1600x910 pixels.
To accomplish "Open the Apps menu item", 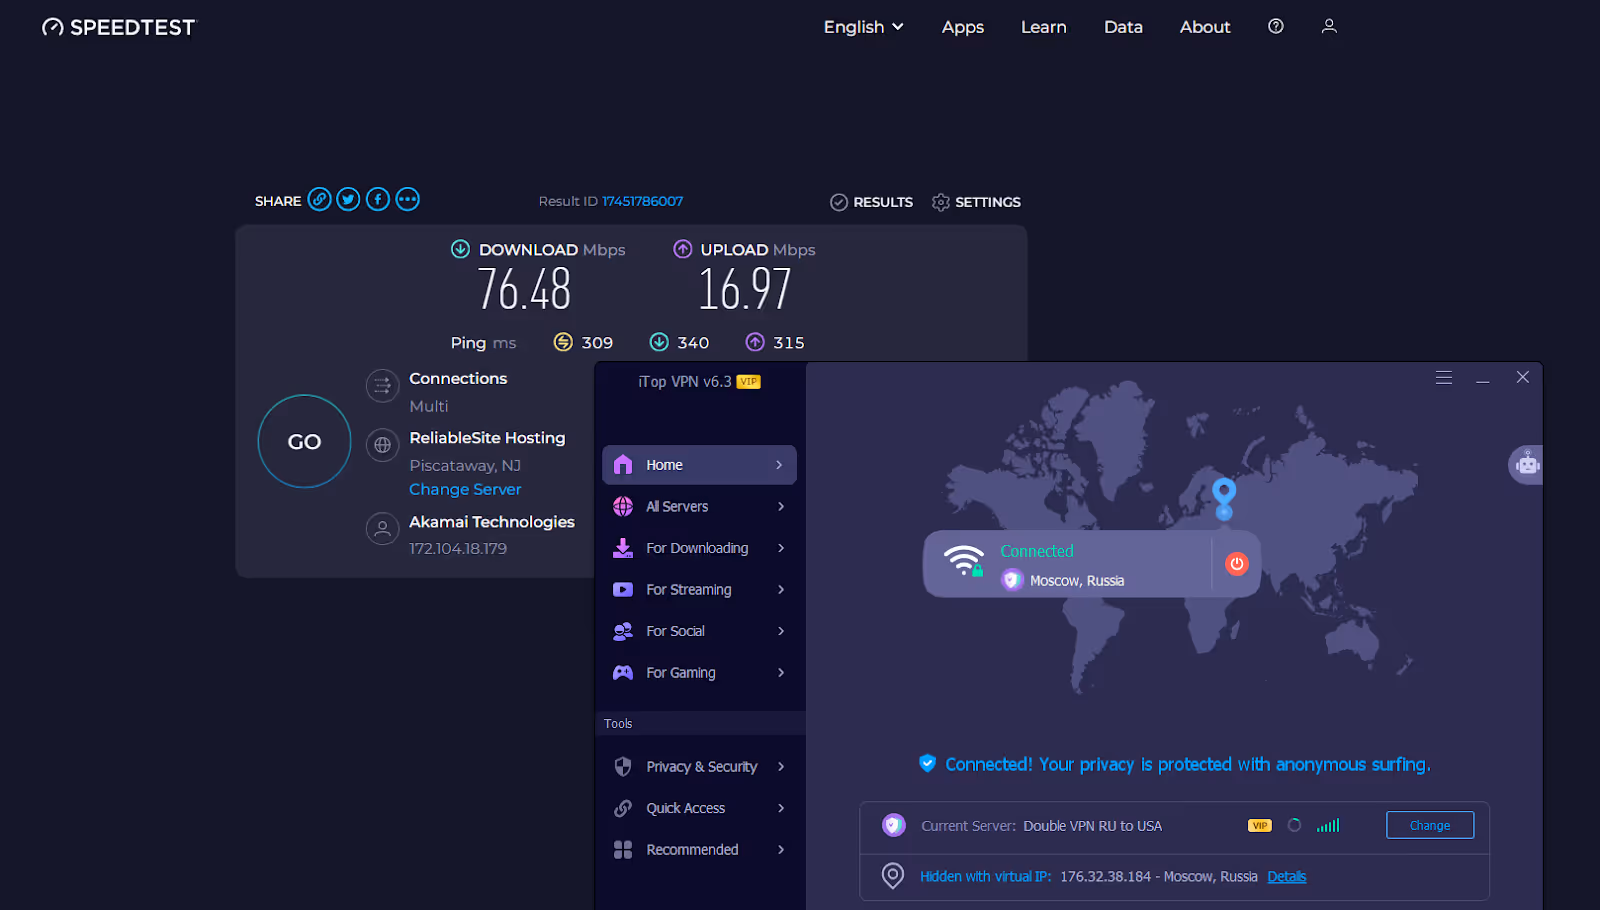I will click(x=962, y=27).
